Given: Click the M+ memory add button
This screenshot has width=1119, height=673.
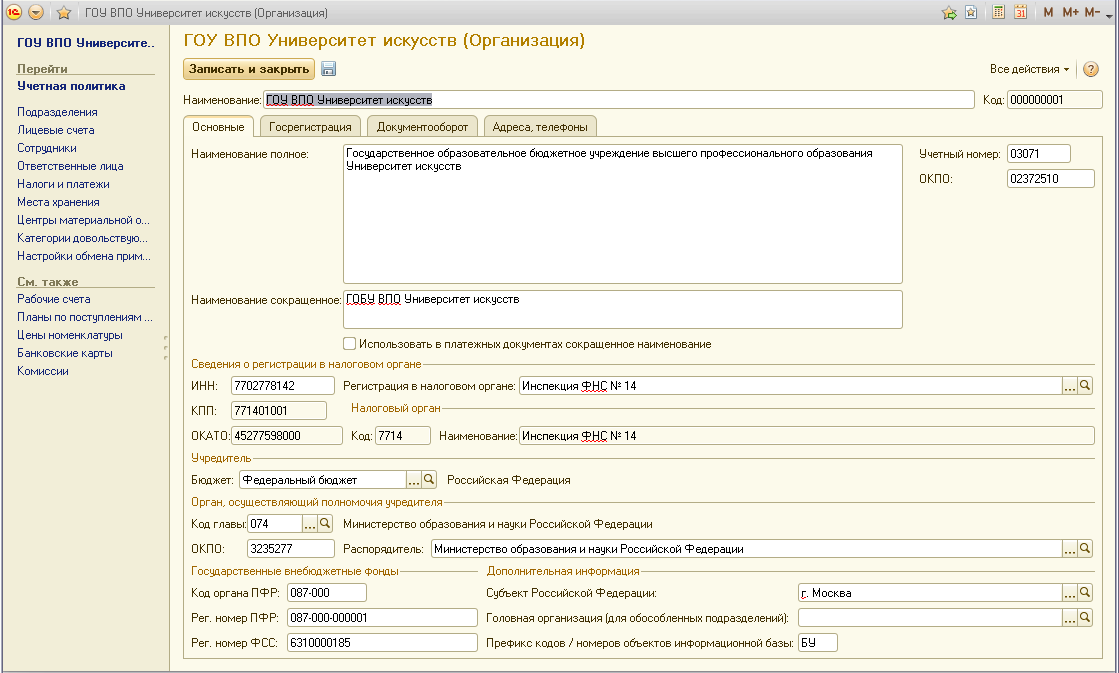Looking at the screenshot, I should point(1070,13).
